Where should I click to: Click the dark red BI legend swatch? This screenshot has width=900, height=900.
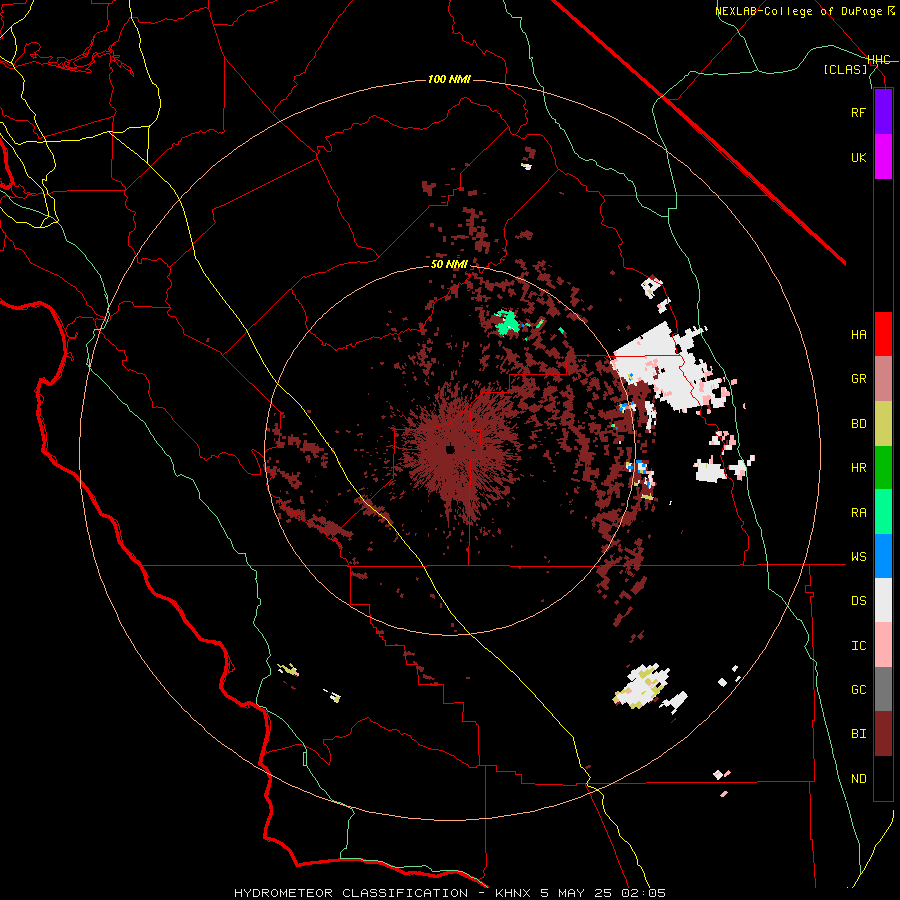(883, 734)
